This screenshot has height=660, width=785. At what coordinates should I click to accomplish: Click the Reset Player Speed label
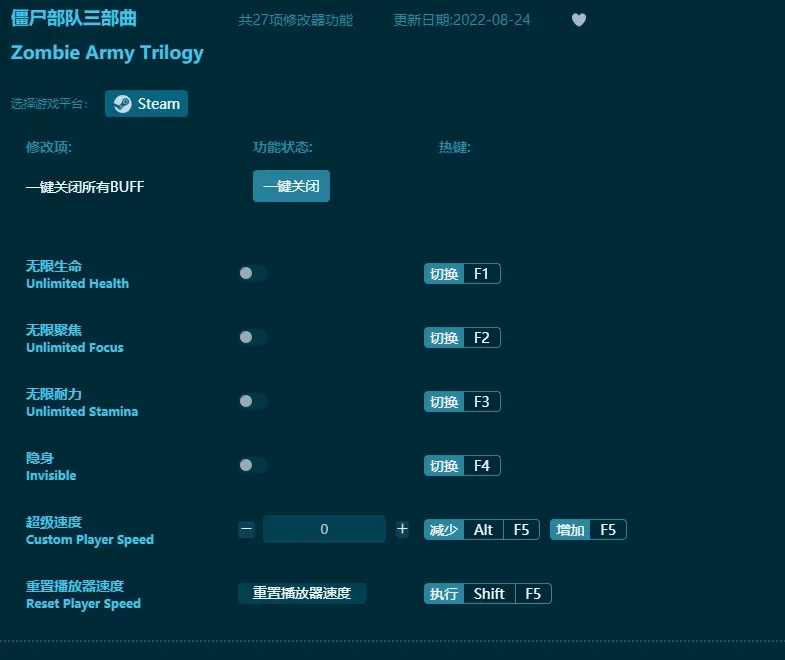(x=84, y=604)
